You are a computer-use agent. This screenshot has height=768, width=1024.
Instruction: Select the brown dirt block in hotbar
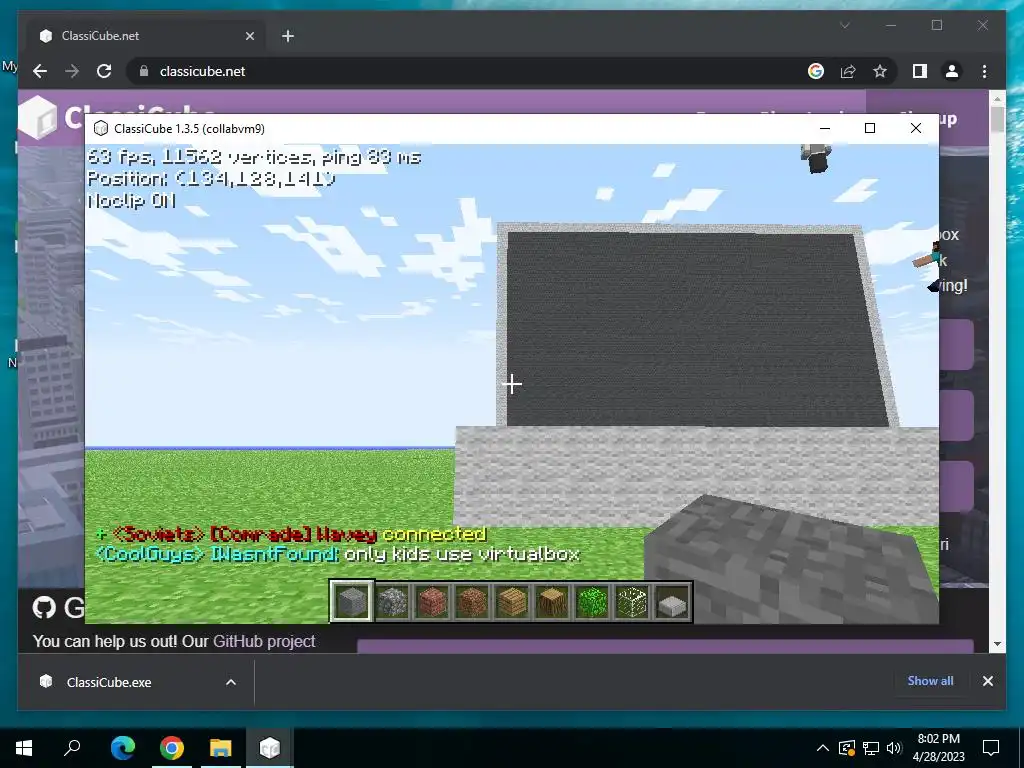point(472,601)
